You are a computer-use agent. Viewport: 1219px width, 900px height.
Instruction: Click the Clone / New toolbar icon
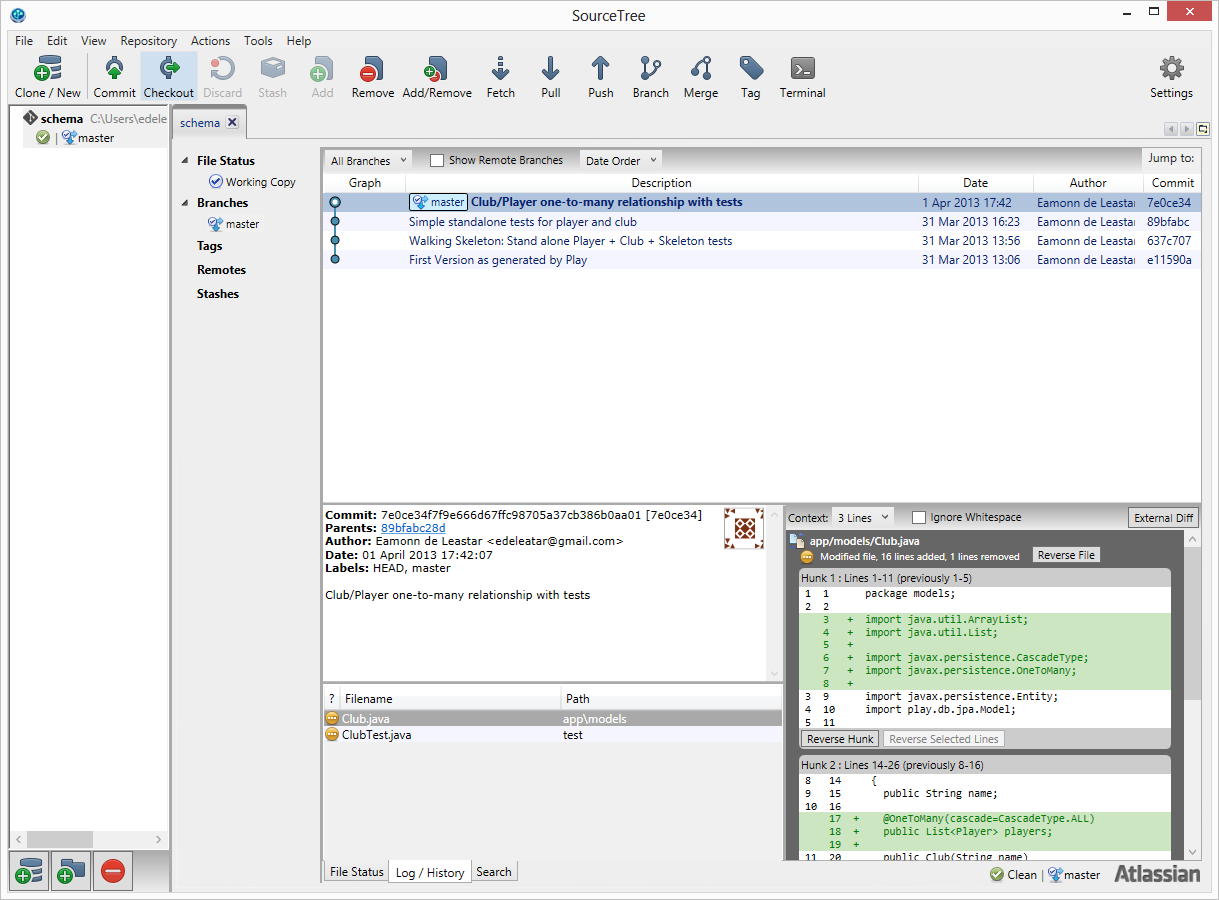coord(48,69)
